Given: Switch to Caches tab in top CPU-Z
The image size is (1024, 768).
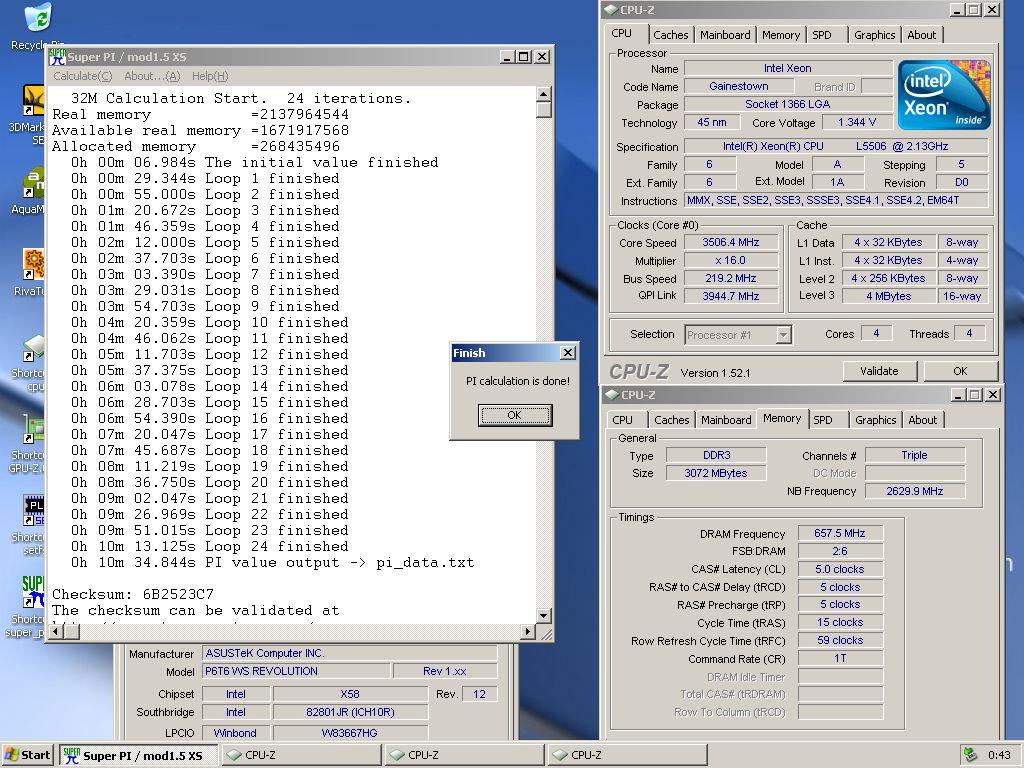Looking at the screenshot, I should [671, 35].
